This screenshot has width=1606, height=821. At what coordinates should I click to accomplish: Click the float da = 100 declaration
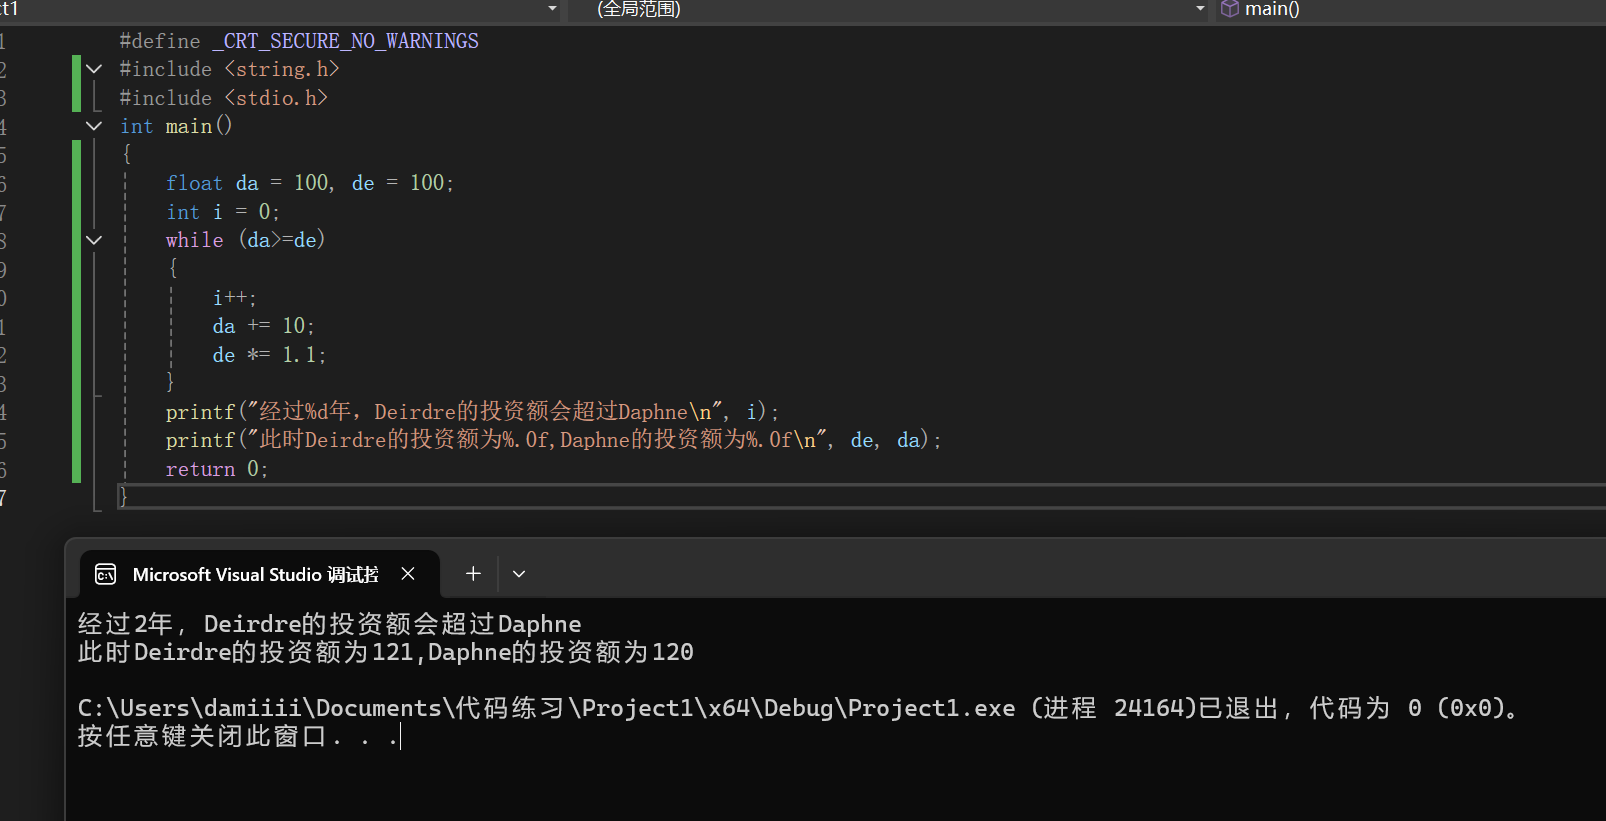point(310,183)
